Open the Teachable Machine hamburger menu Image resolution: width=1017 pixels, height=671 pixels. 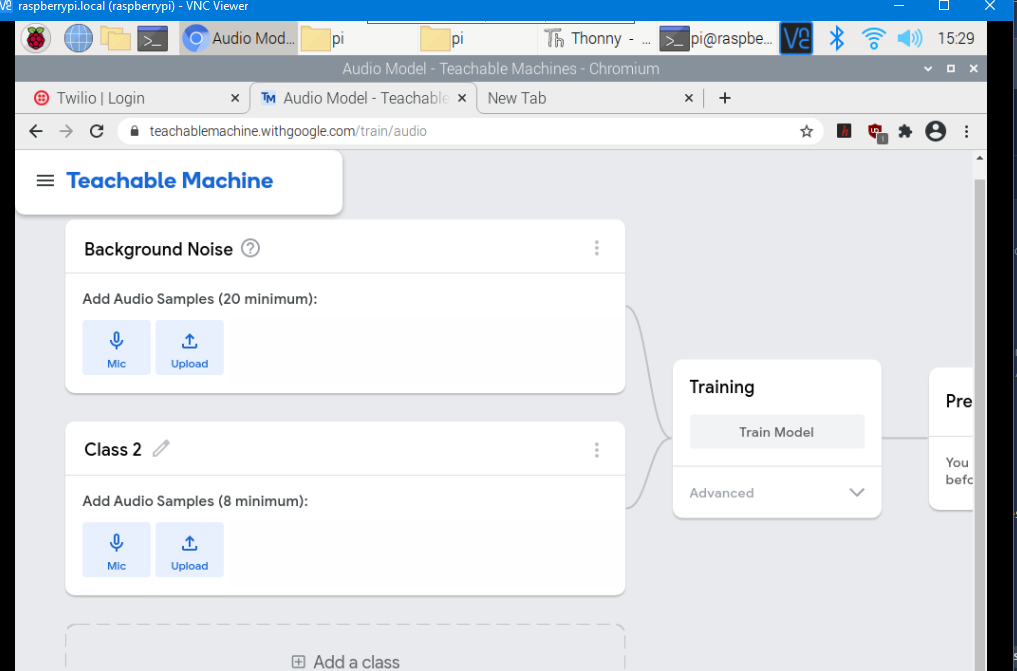45,181
